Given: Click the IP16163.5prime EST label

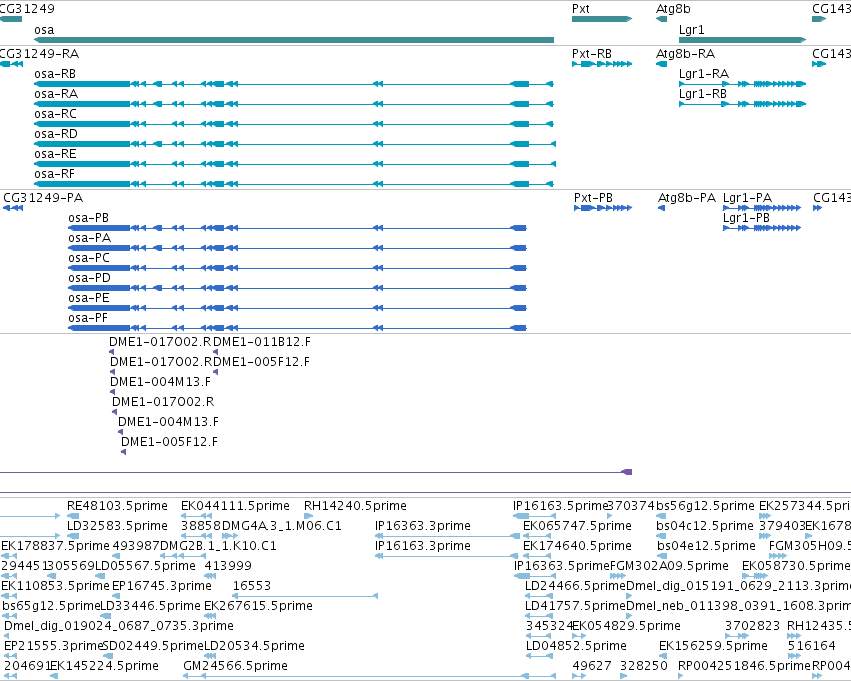Looking at the screenshot, I should pos(560,506).
